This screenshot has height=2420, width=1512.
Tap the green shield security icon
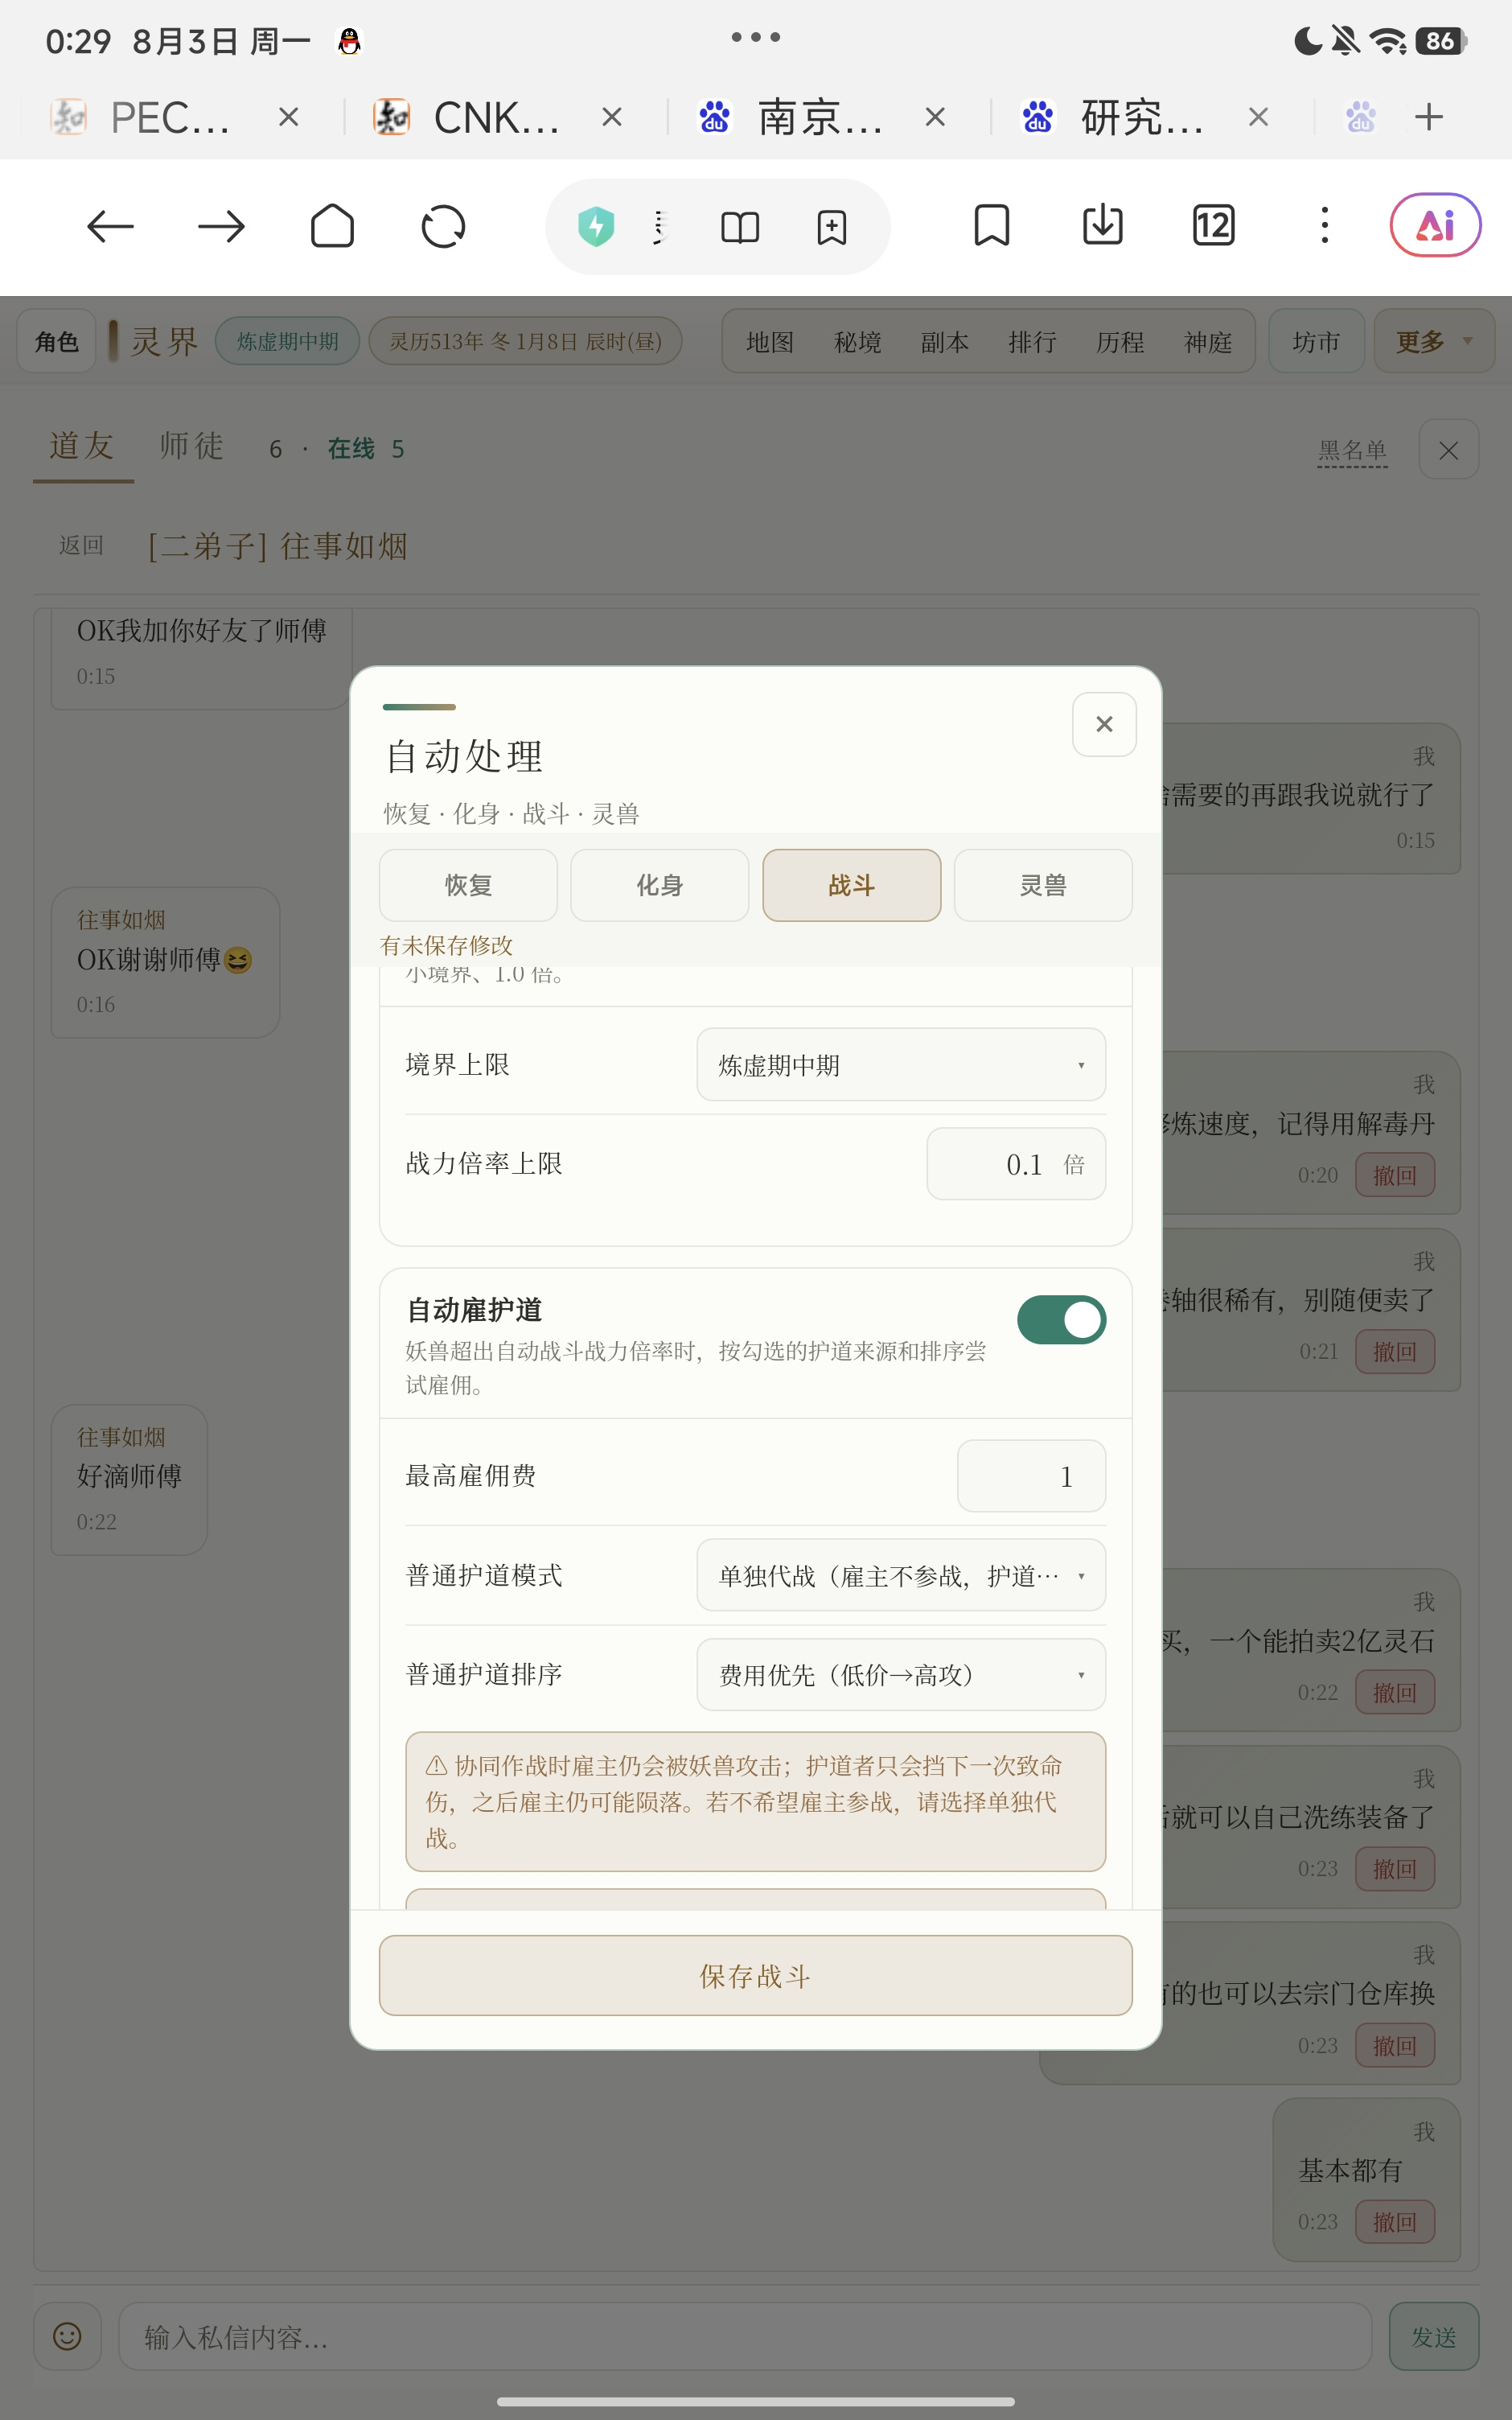pyautogui.click(x=596, y=227)
